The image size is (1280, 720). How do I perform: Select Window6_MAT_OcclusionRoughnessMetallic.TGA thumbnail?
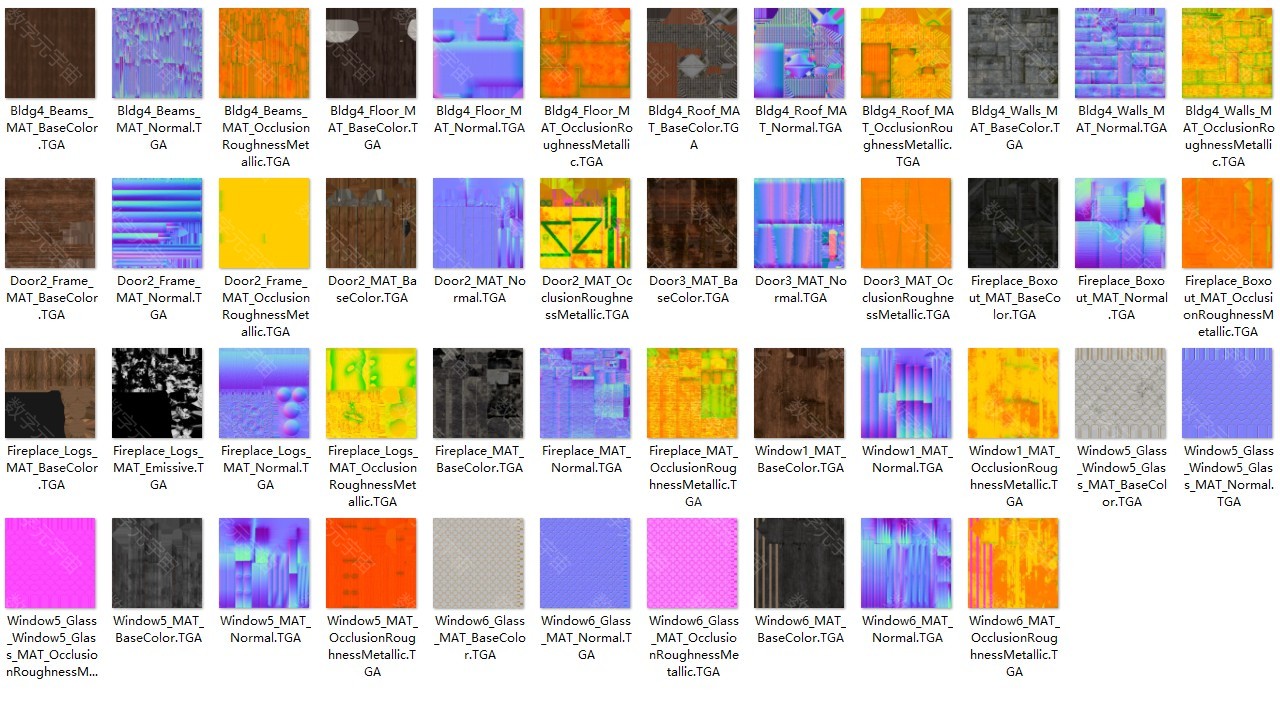tap(1013, 563)
